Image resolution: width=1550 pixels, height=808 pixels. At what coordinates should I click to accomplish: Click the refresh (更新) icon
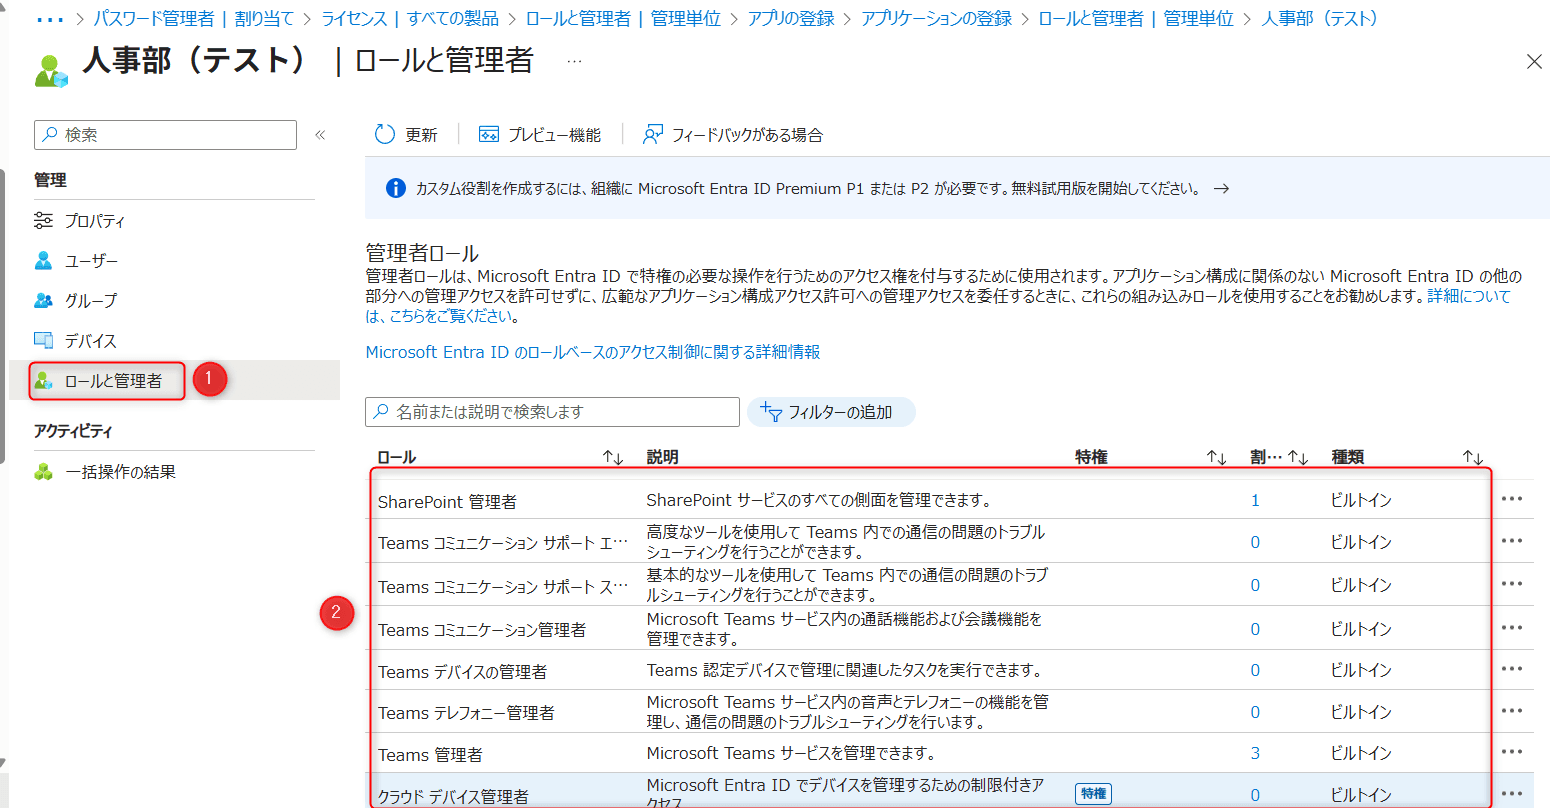pos(385,134)
